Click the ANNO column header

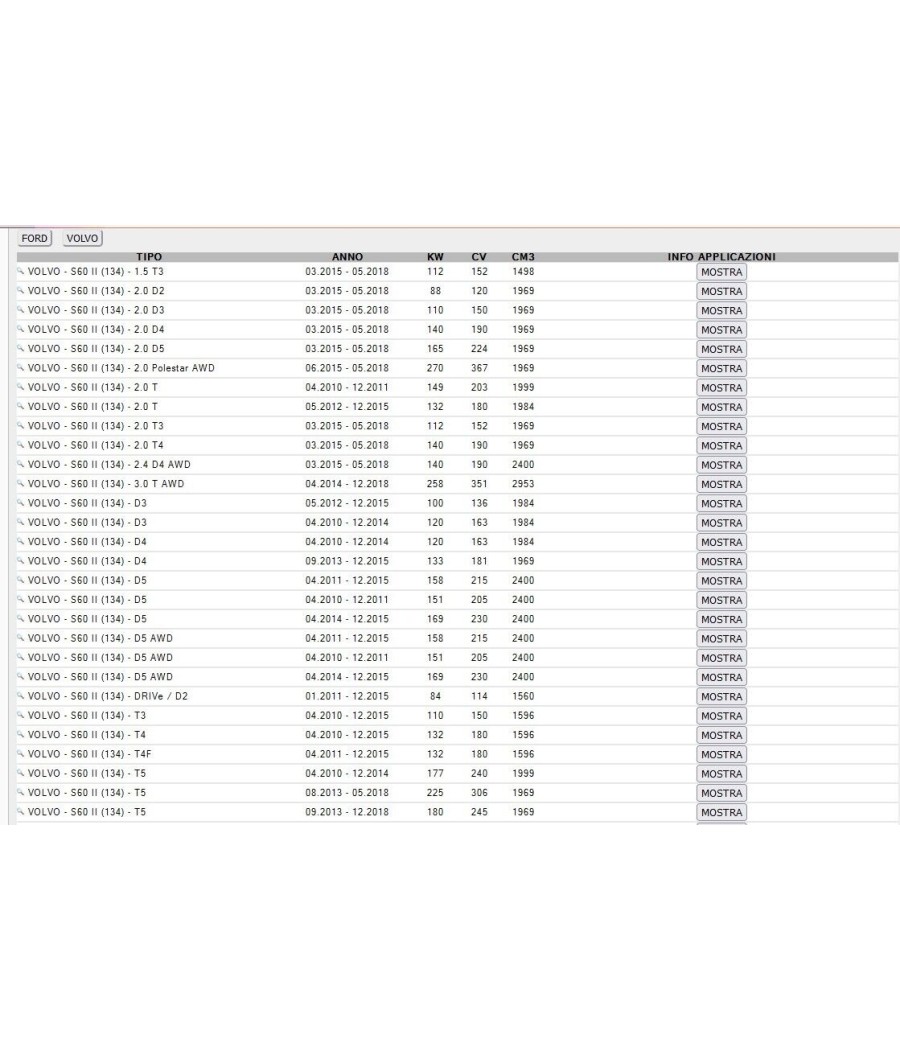[347, 256]
